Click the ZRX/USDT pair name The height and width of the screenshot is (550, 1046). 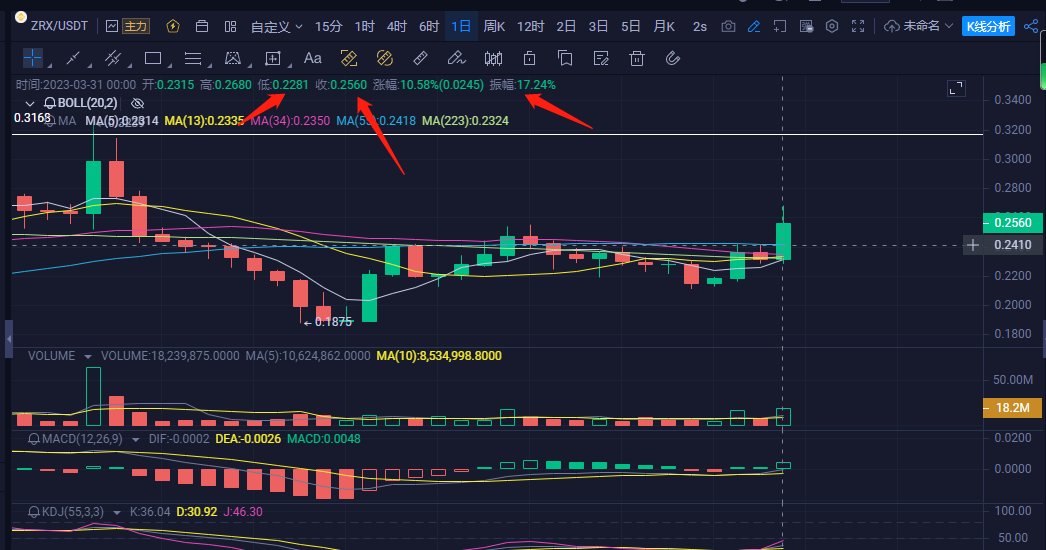[x=59, y=26]
